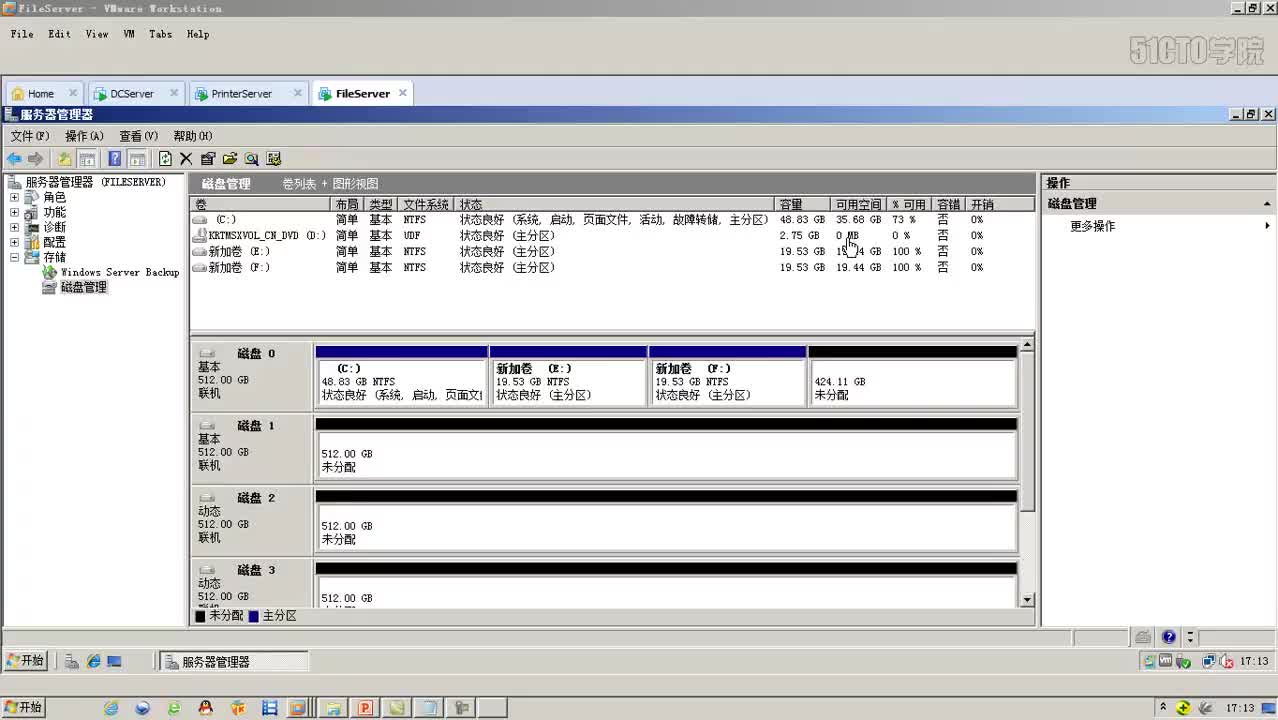1278x720 pixels.
Task: Click the magnifier search toolbar icon
Action: tap(252, 159)
